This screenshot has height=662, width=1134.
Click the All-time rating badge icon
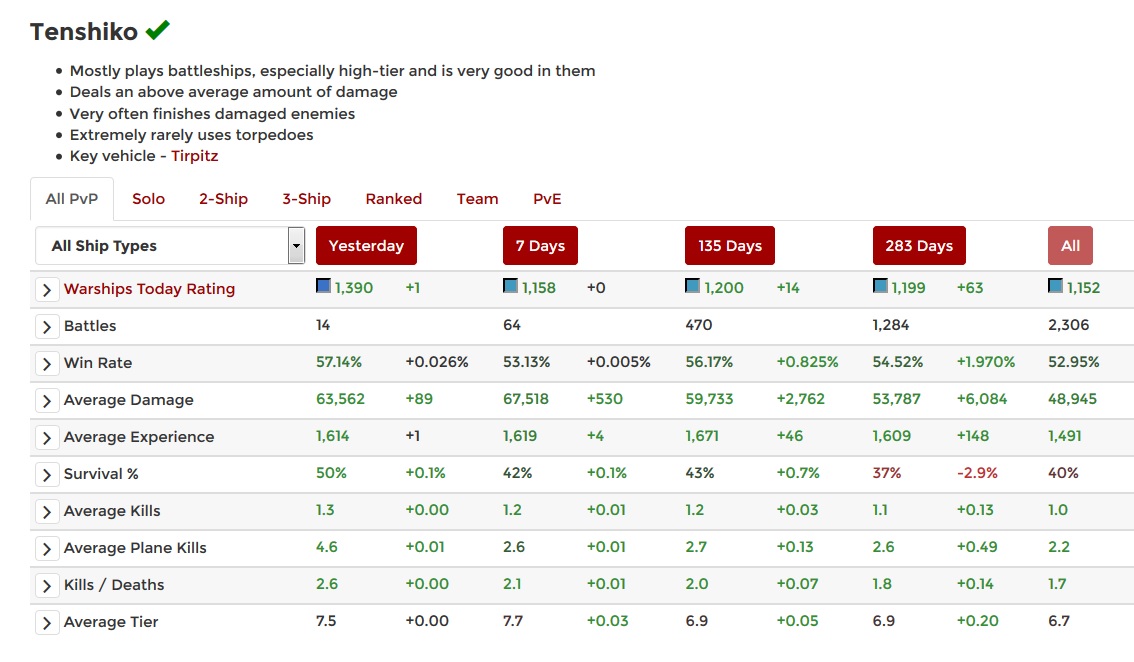click(1055, 286)
